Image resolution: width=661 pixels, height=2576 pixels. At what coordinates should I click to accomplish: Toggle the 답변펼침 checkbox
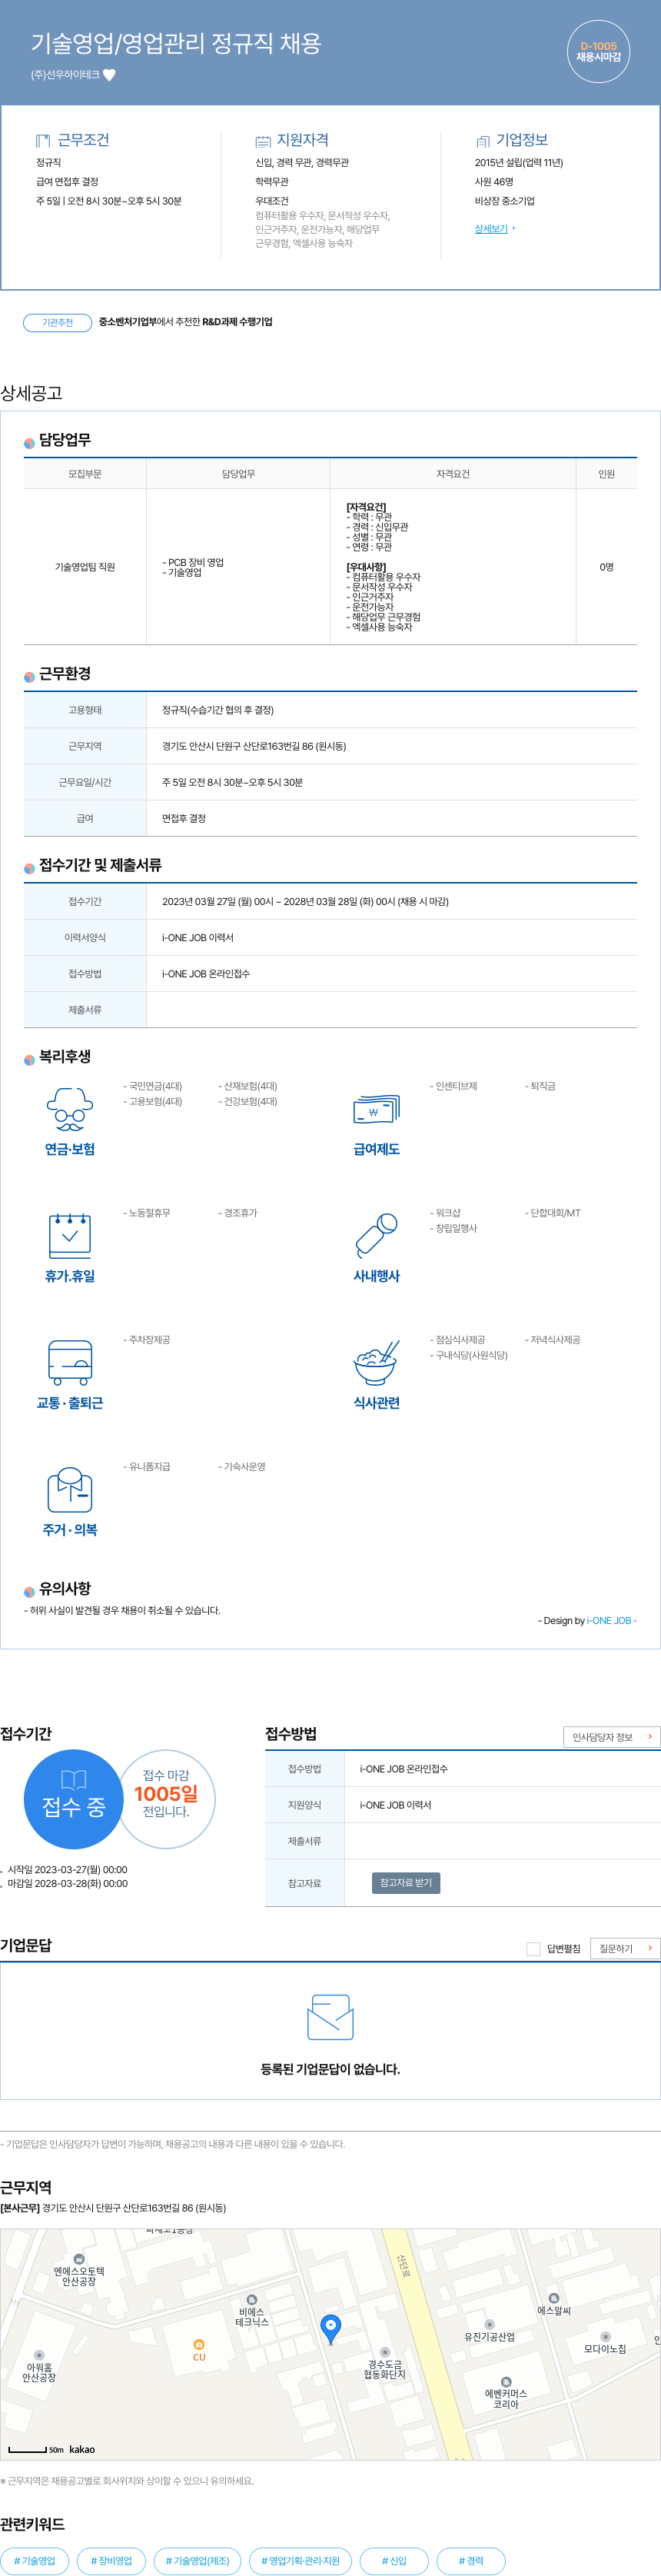pos(533,1949)
